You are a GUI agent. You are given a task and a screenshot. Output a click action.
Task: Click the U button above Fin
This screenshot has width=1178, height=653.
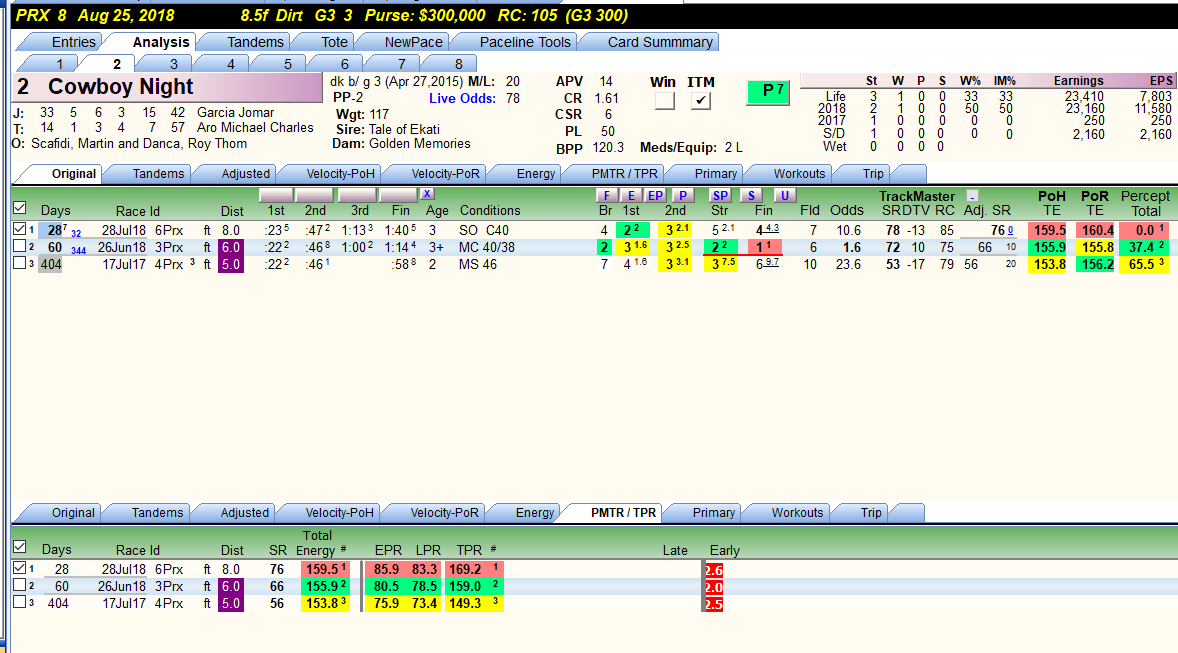[784, 195]
